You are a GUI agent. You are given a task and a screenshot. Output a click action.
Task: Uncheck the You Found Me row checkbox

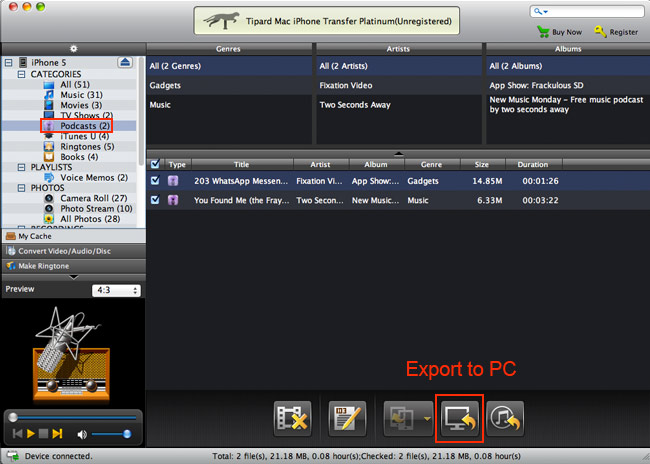tap(155, 200)
